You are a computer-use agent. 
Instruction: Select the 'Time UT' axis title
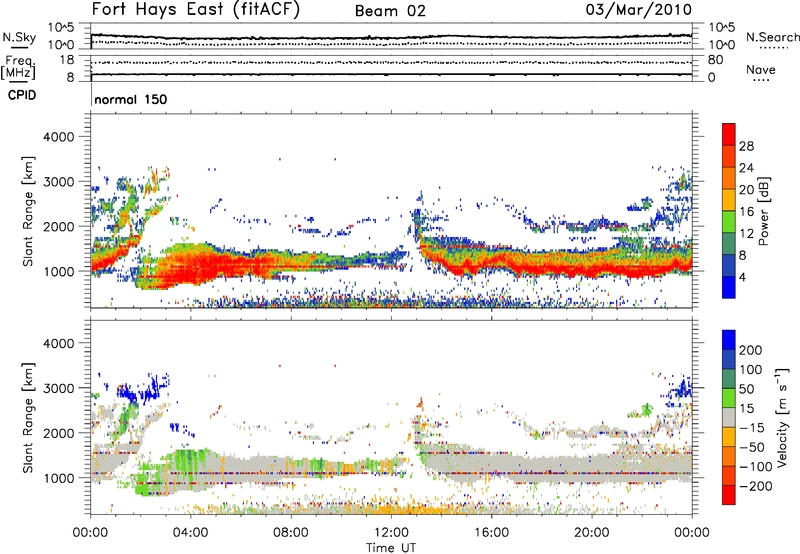[391, 548]
